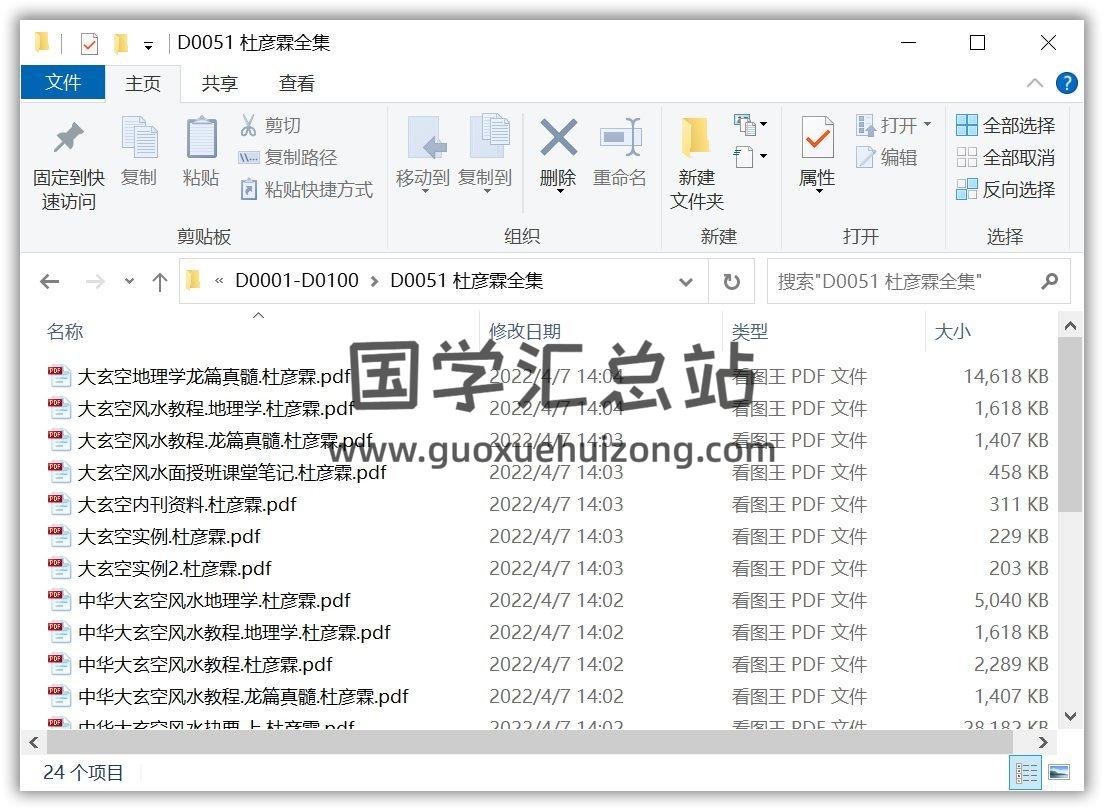The width and height of the screenshot is (1104, 811).
Task: Switch to the 查看 tab
Action: coord(297,84)
